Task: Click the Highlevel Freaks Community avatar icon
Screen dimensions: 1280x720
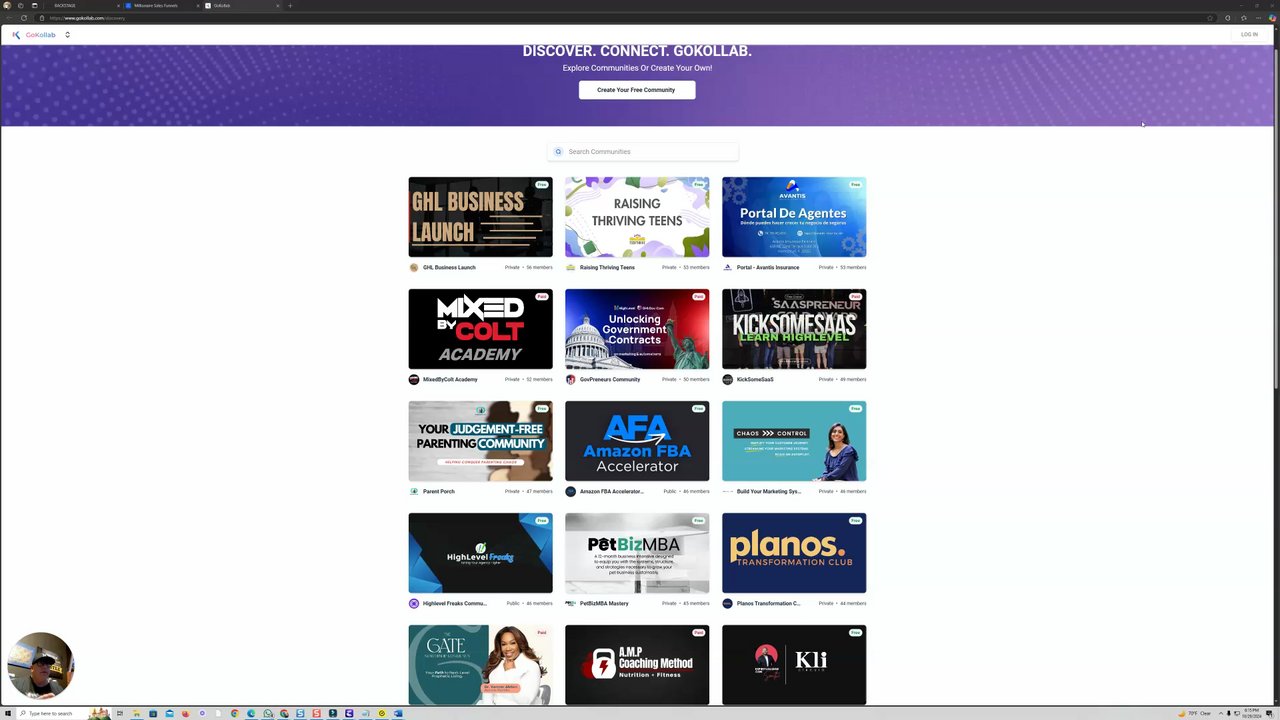Action: tap(414, 604)
